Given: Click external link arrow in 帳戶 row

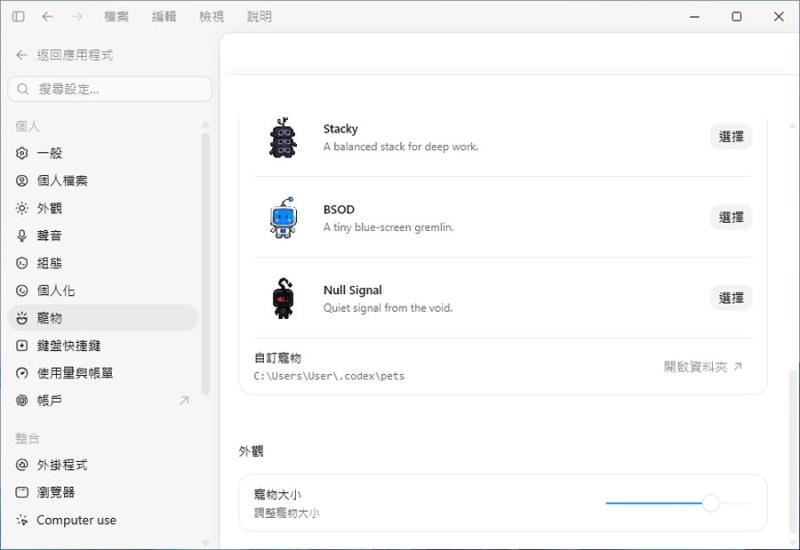Looking at the screenshot, I should point(184,401).
